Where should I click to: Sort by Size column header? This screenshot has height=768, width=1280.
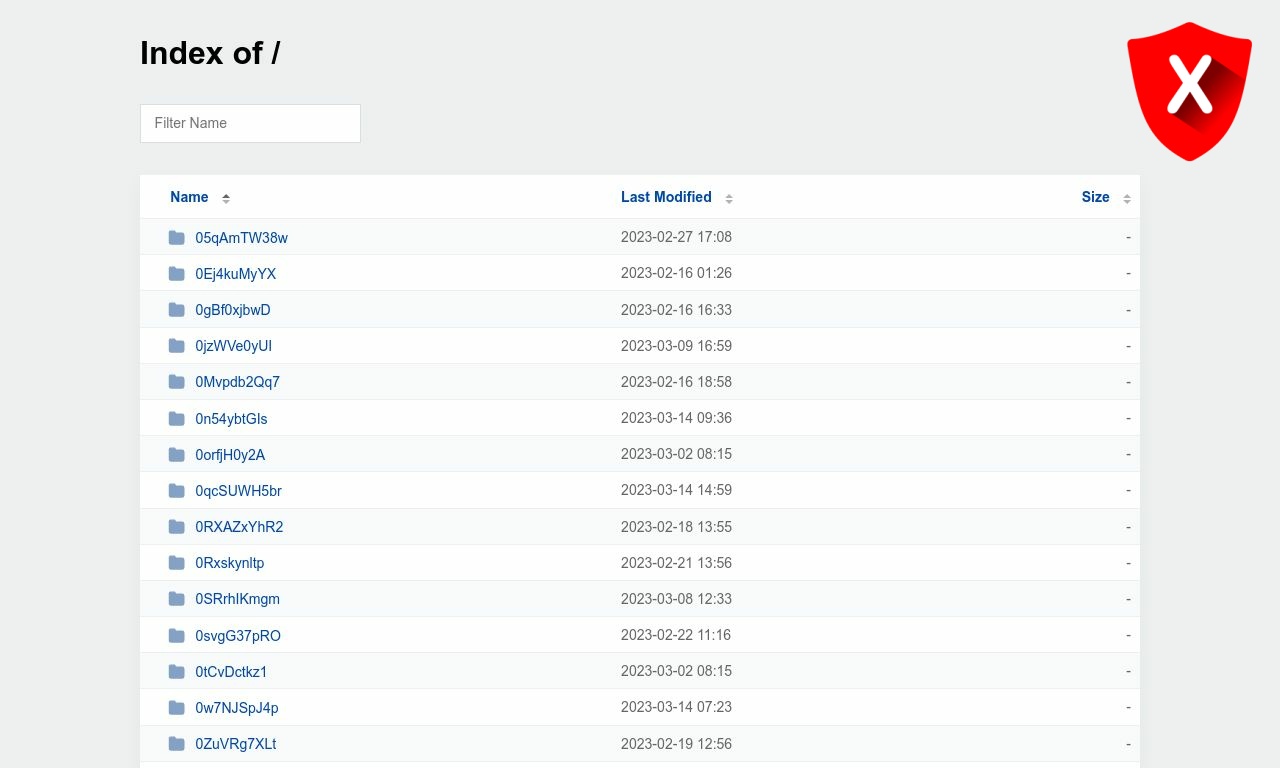[x=1095, y=197]
